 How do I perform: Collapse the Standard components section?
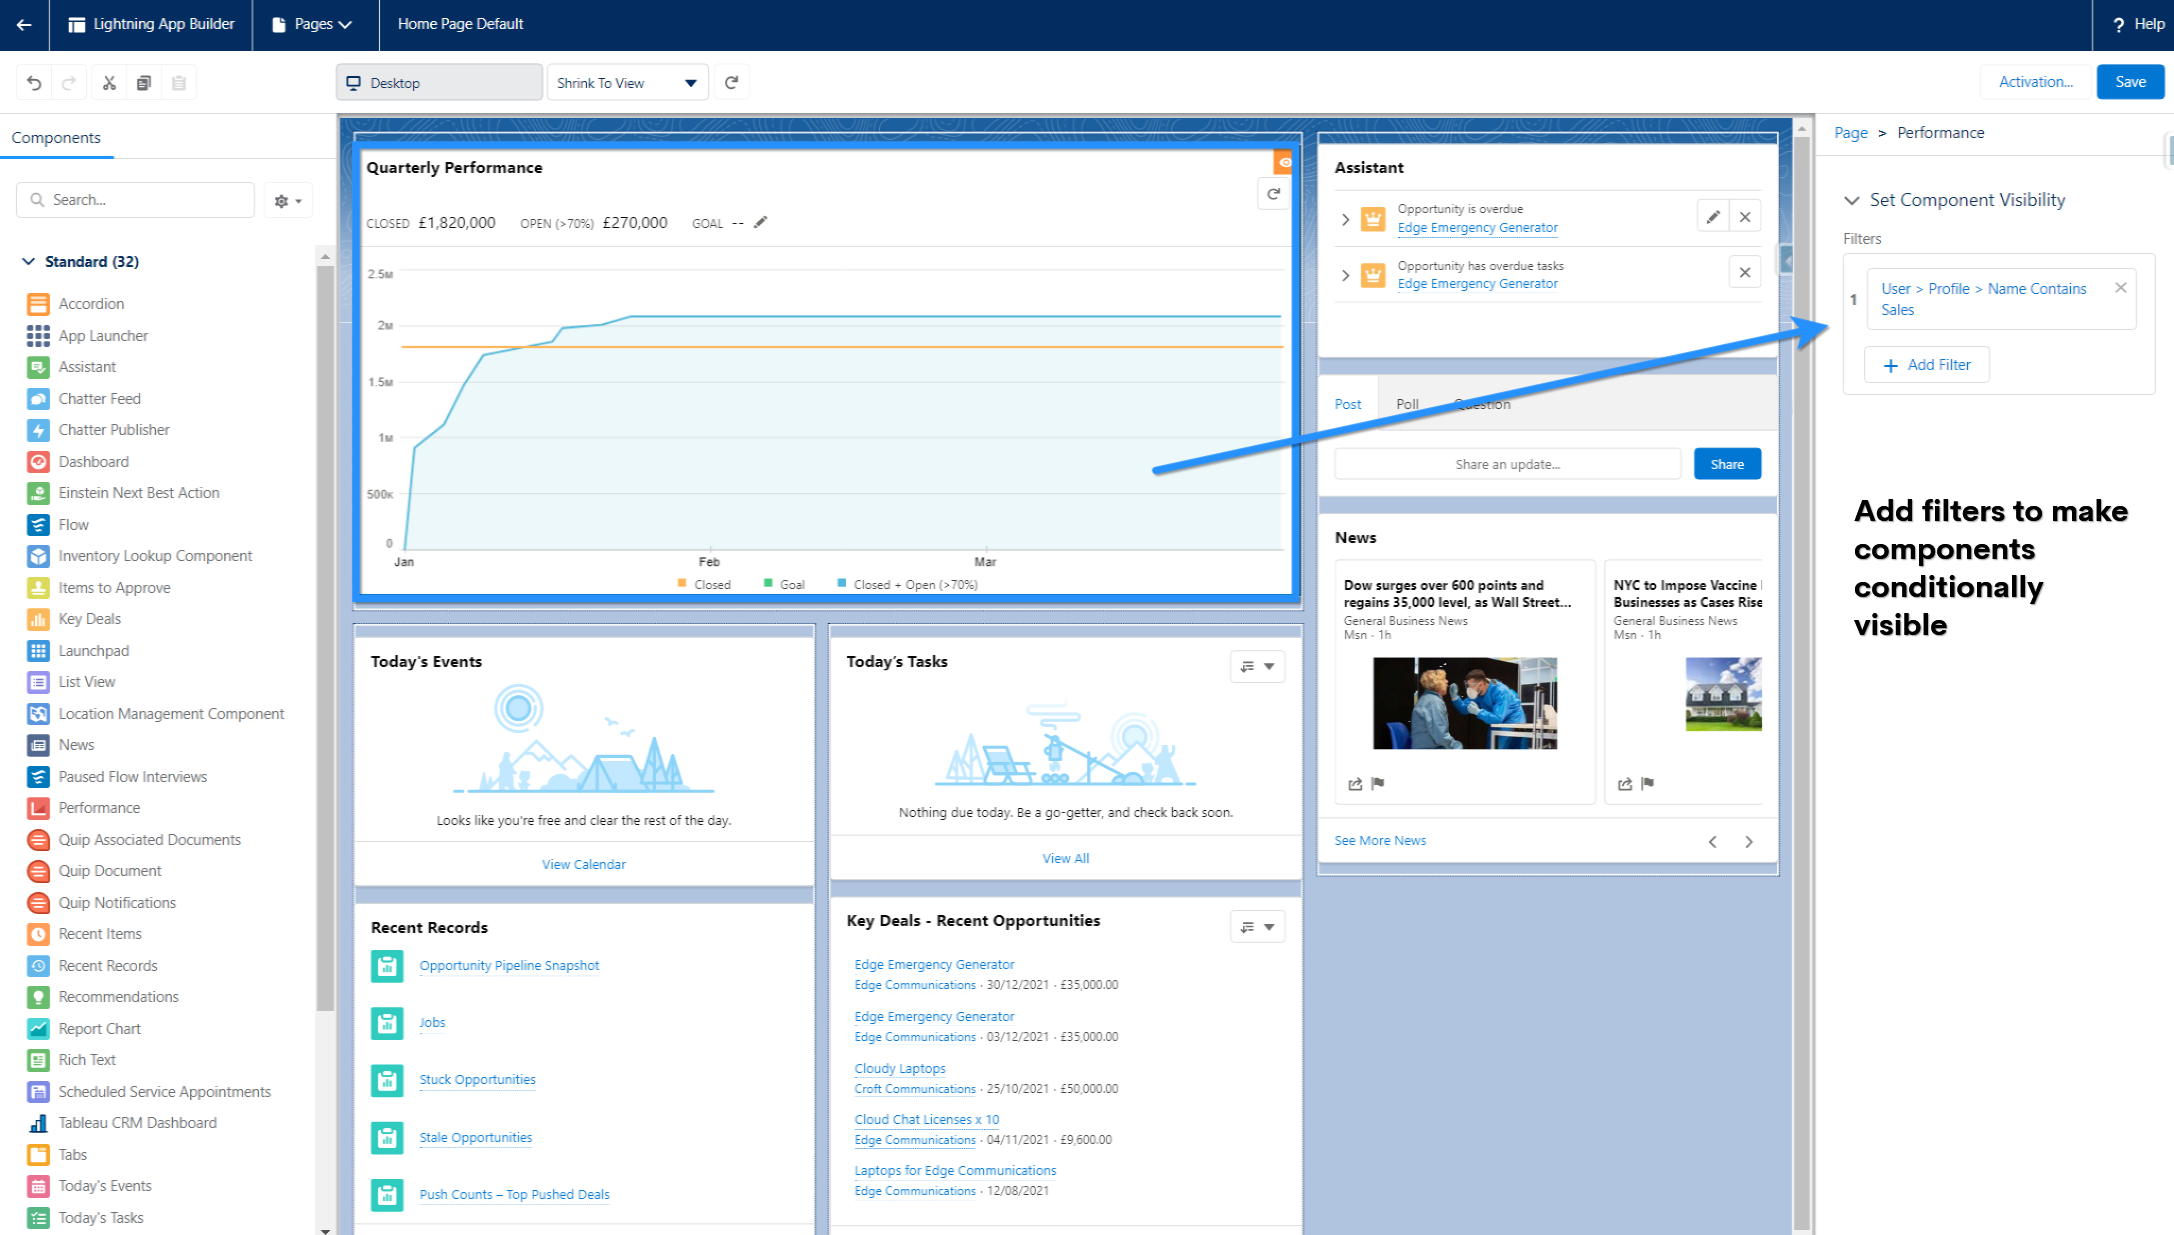tap(28, 261)
